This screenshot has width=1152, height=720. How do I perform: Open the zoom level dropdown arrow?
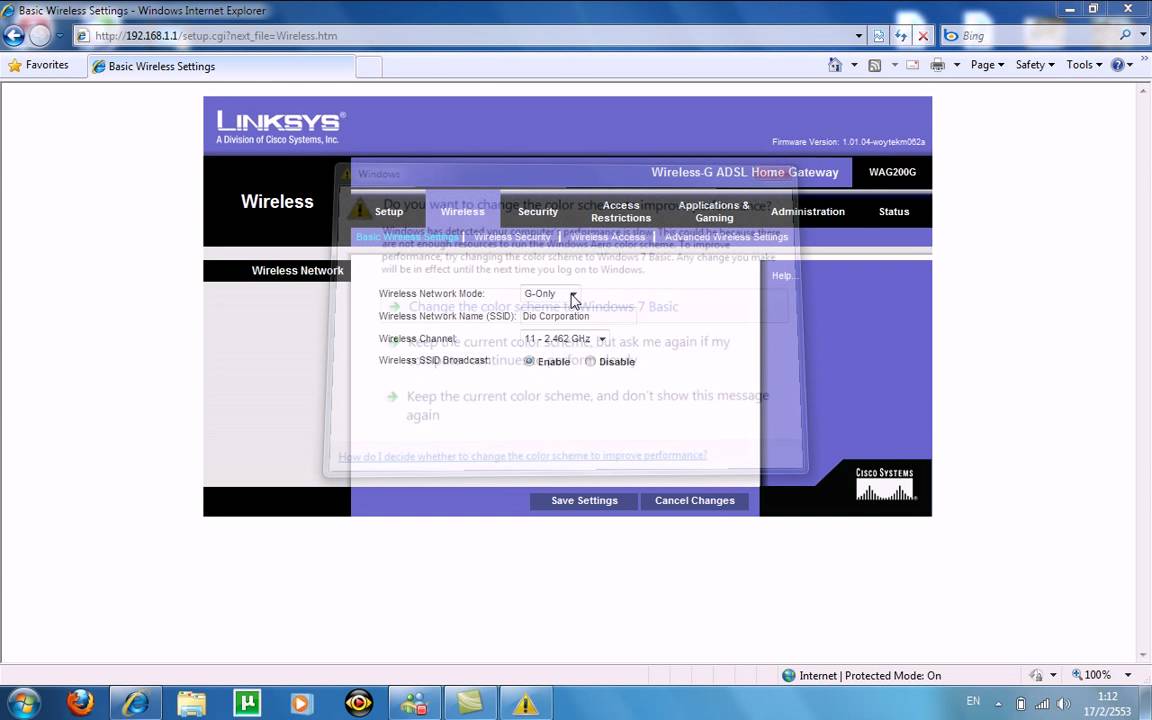[1128, 674]
